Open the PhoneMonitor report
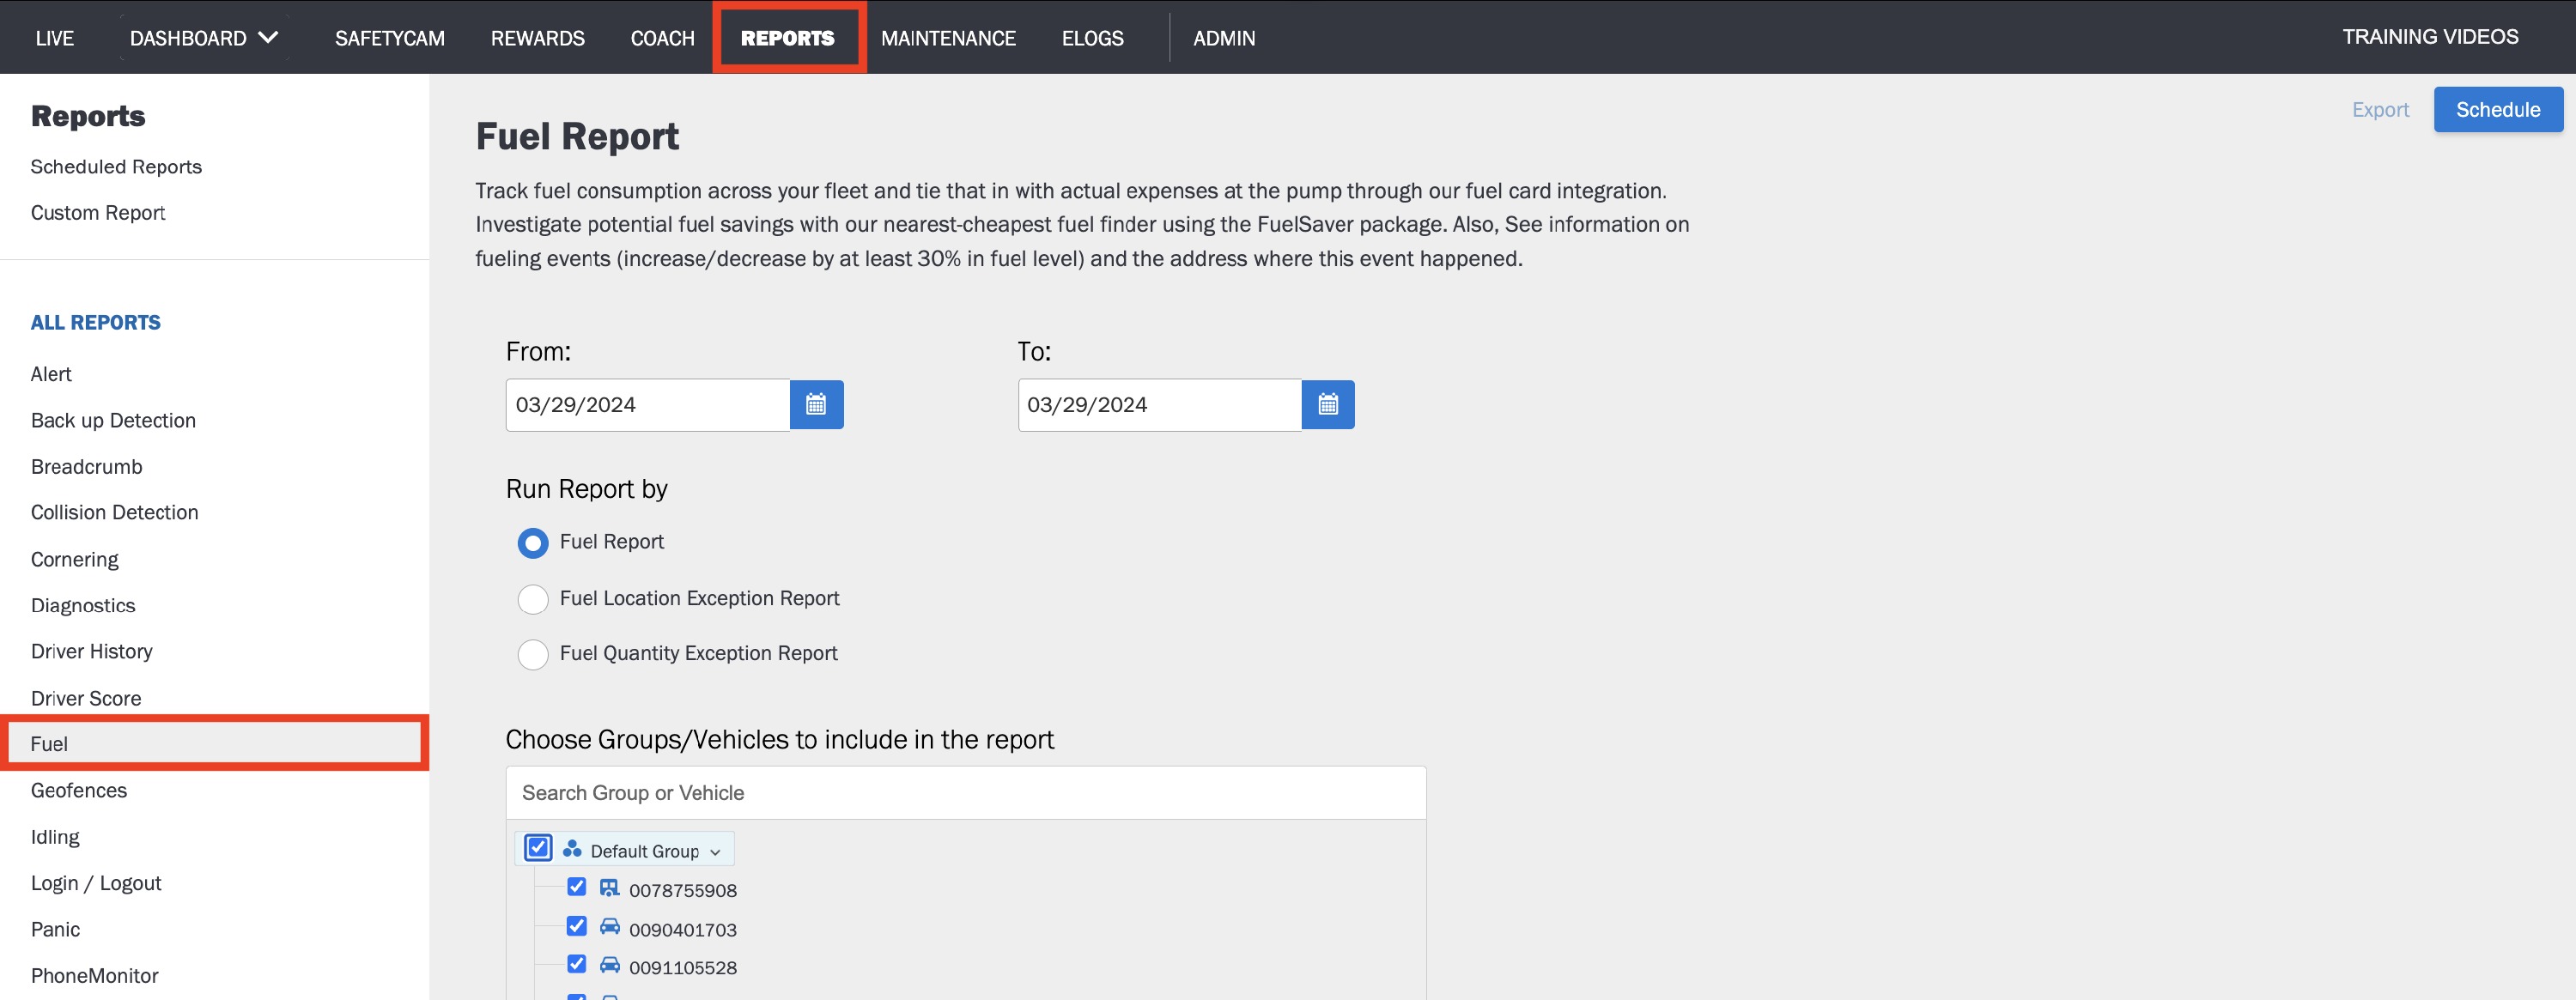The image size is (2576, 1000). pos(94,976)
